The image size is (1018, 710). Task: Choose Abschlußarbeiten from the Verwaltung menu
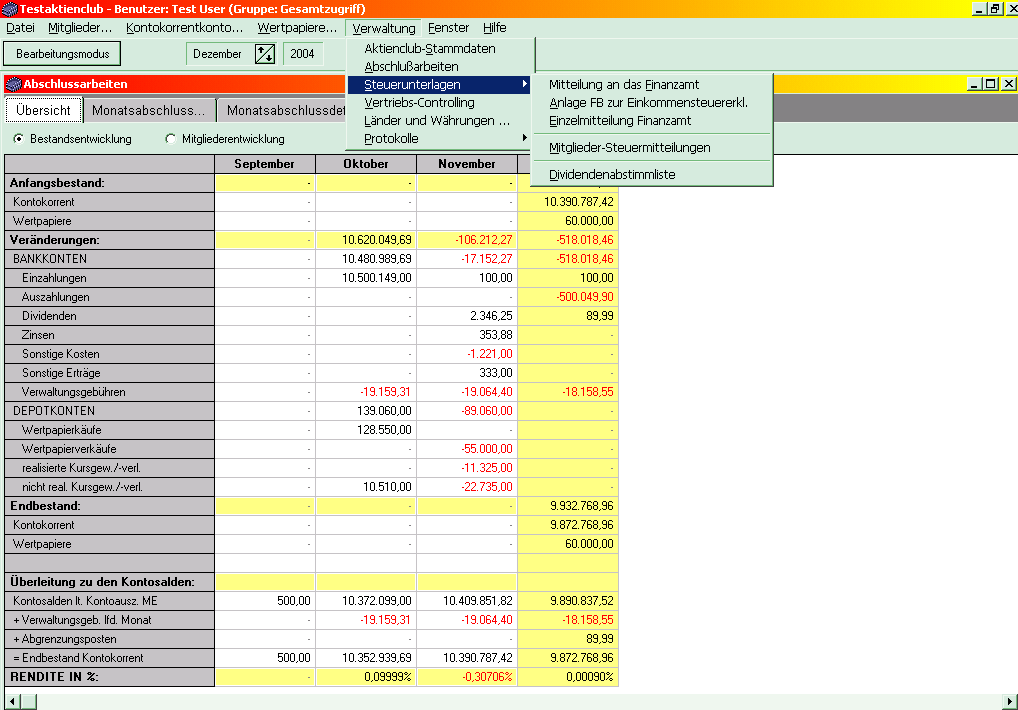(440, 67)
